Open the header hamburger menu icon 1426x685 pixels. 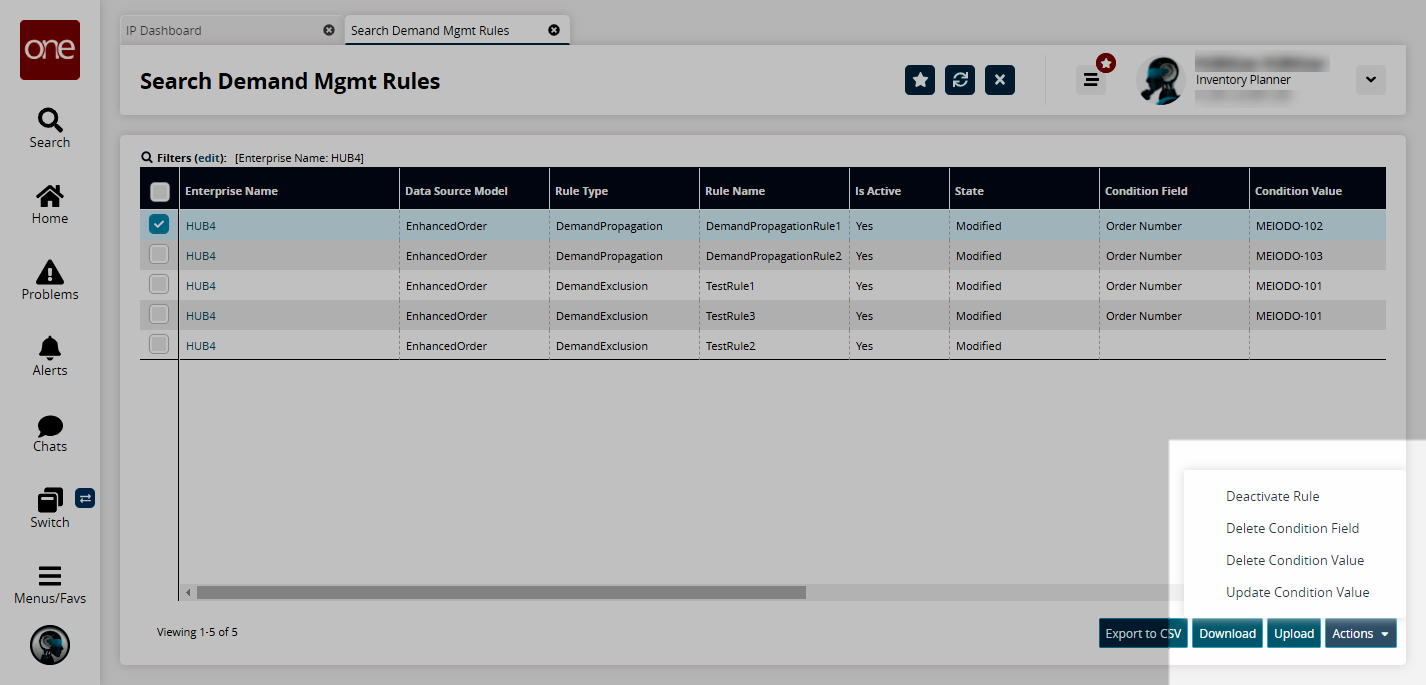pyautogui.click(x=1091, y=80)
